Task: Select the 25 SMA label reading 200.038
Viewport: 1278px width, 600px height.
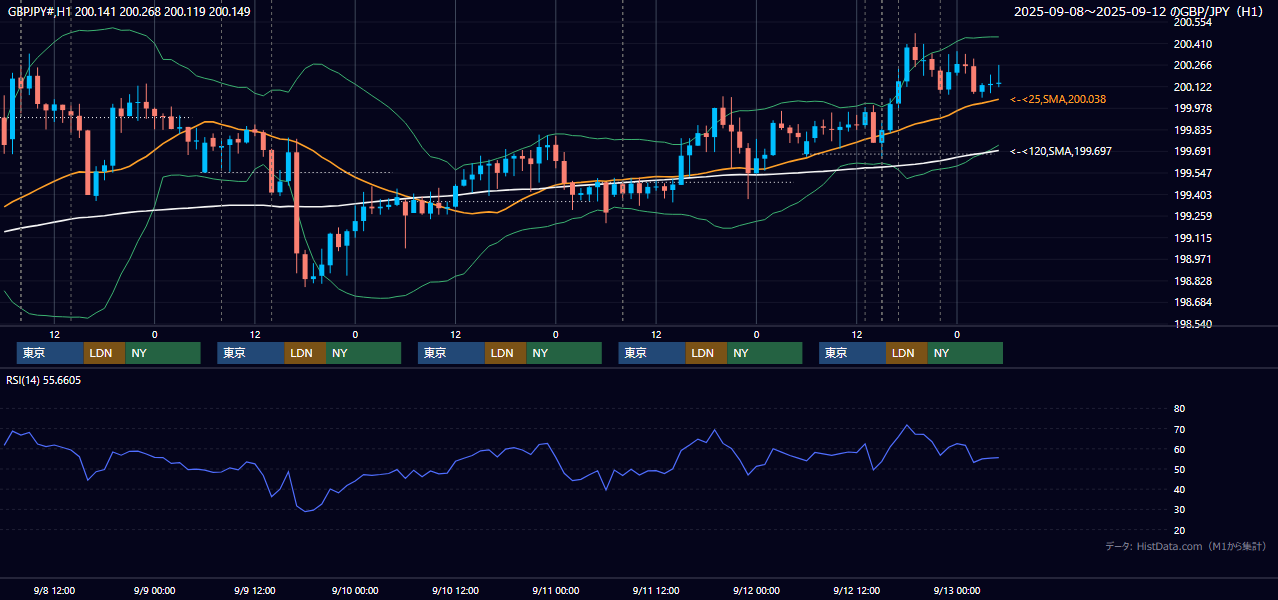Action: coord(1058,99)
